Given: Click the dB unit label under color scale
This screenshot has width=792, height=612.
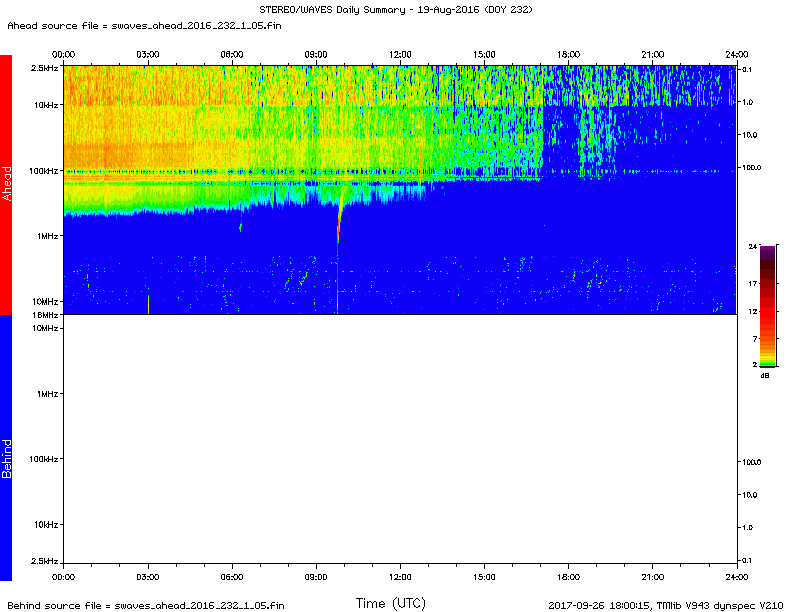Looking at the screenshot, I should 765,375.
